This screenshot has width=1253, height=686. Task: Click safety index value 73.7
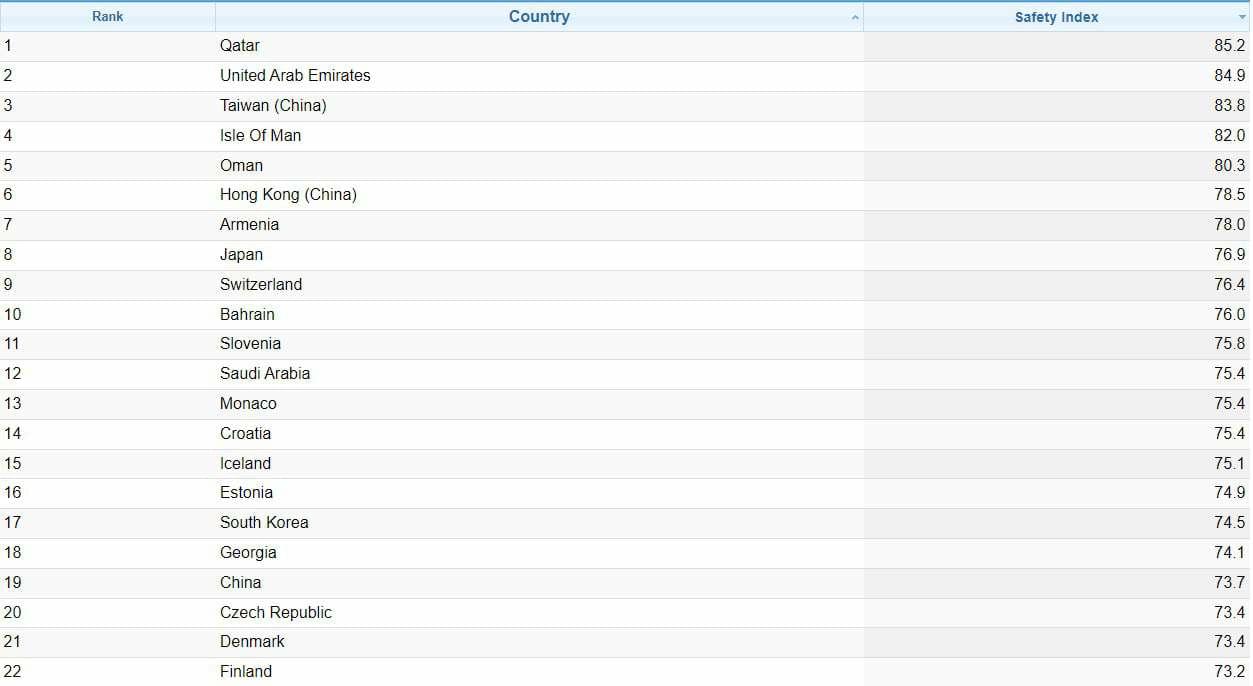(x=1230, y=583)
